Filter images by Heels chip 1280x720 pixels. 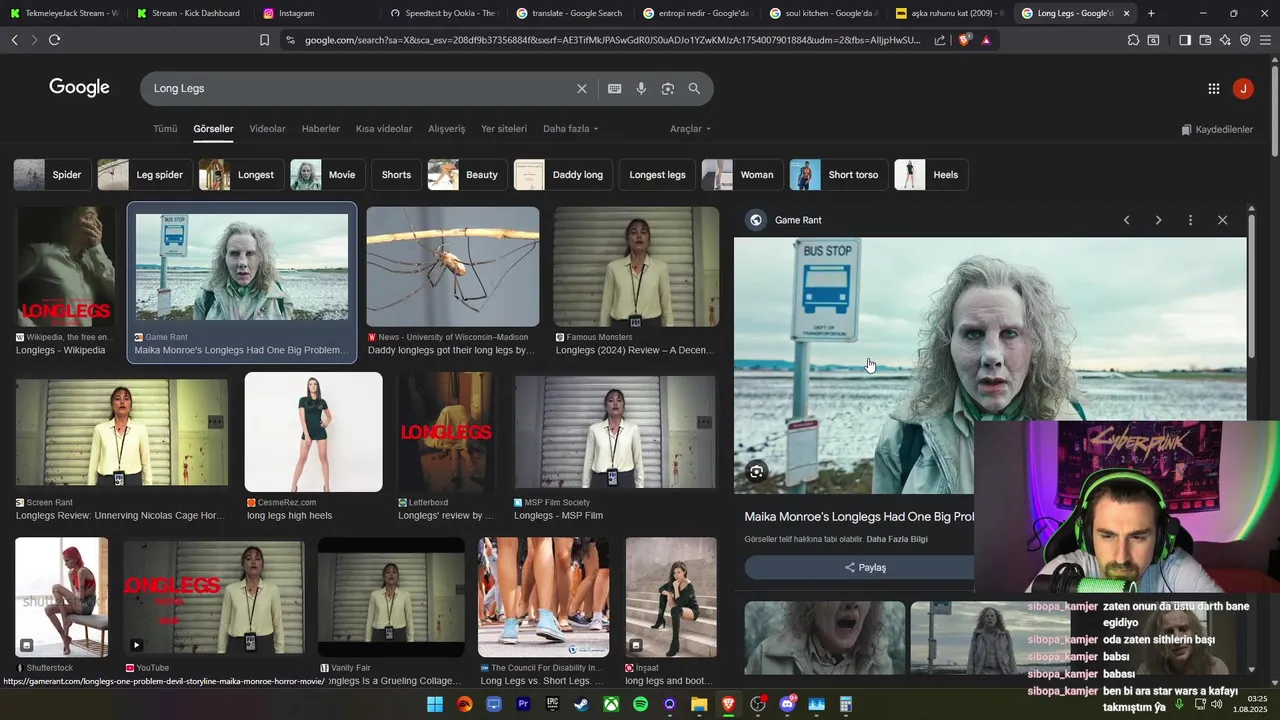tap(931, 175)
